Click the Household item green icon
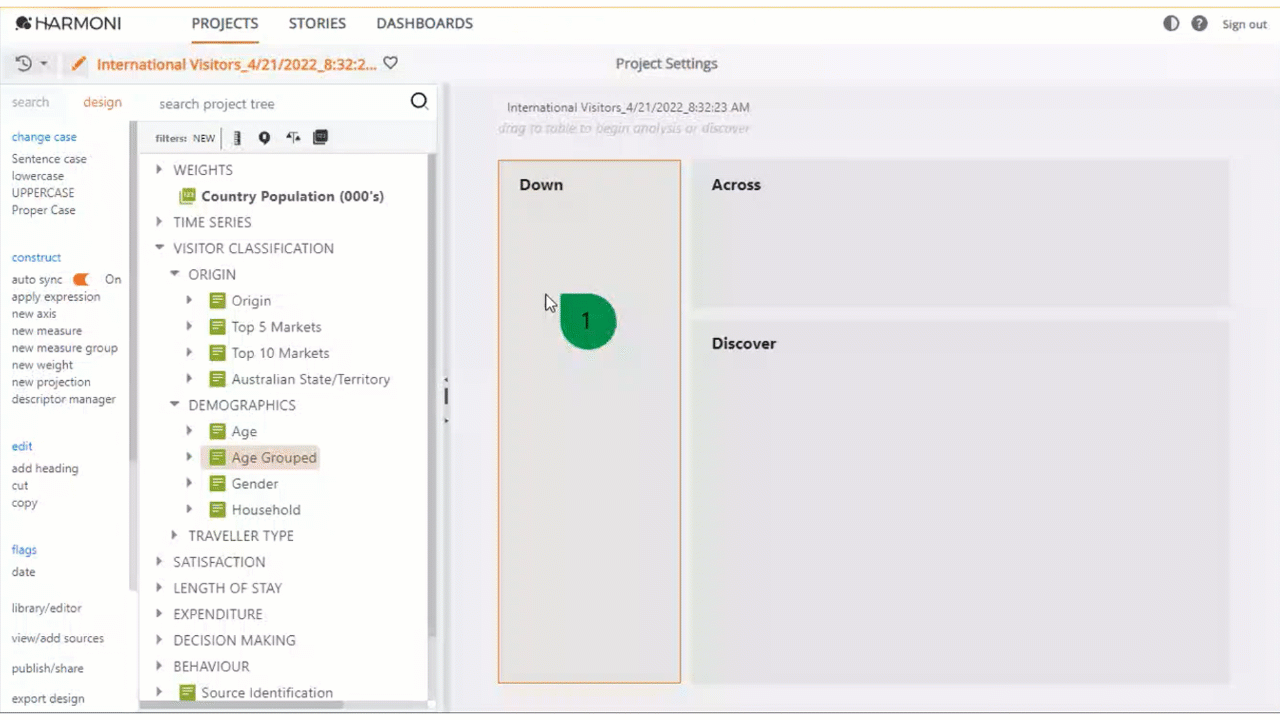Image resolution: width=1280 pixels, height=720 pixels. pyautogui.click(x=217, y=509)
